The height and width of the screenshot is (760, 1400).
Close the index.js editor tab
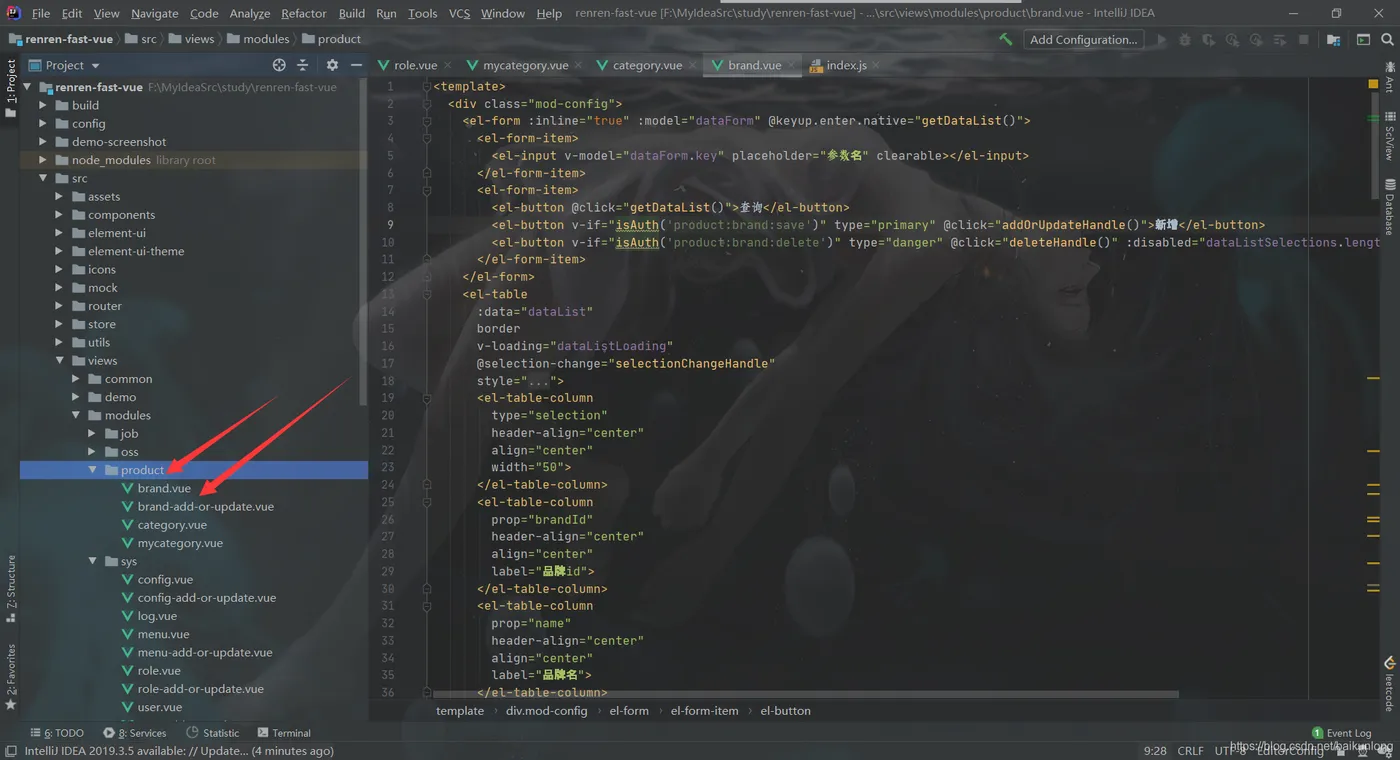pos(877,65)
